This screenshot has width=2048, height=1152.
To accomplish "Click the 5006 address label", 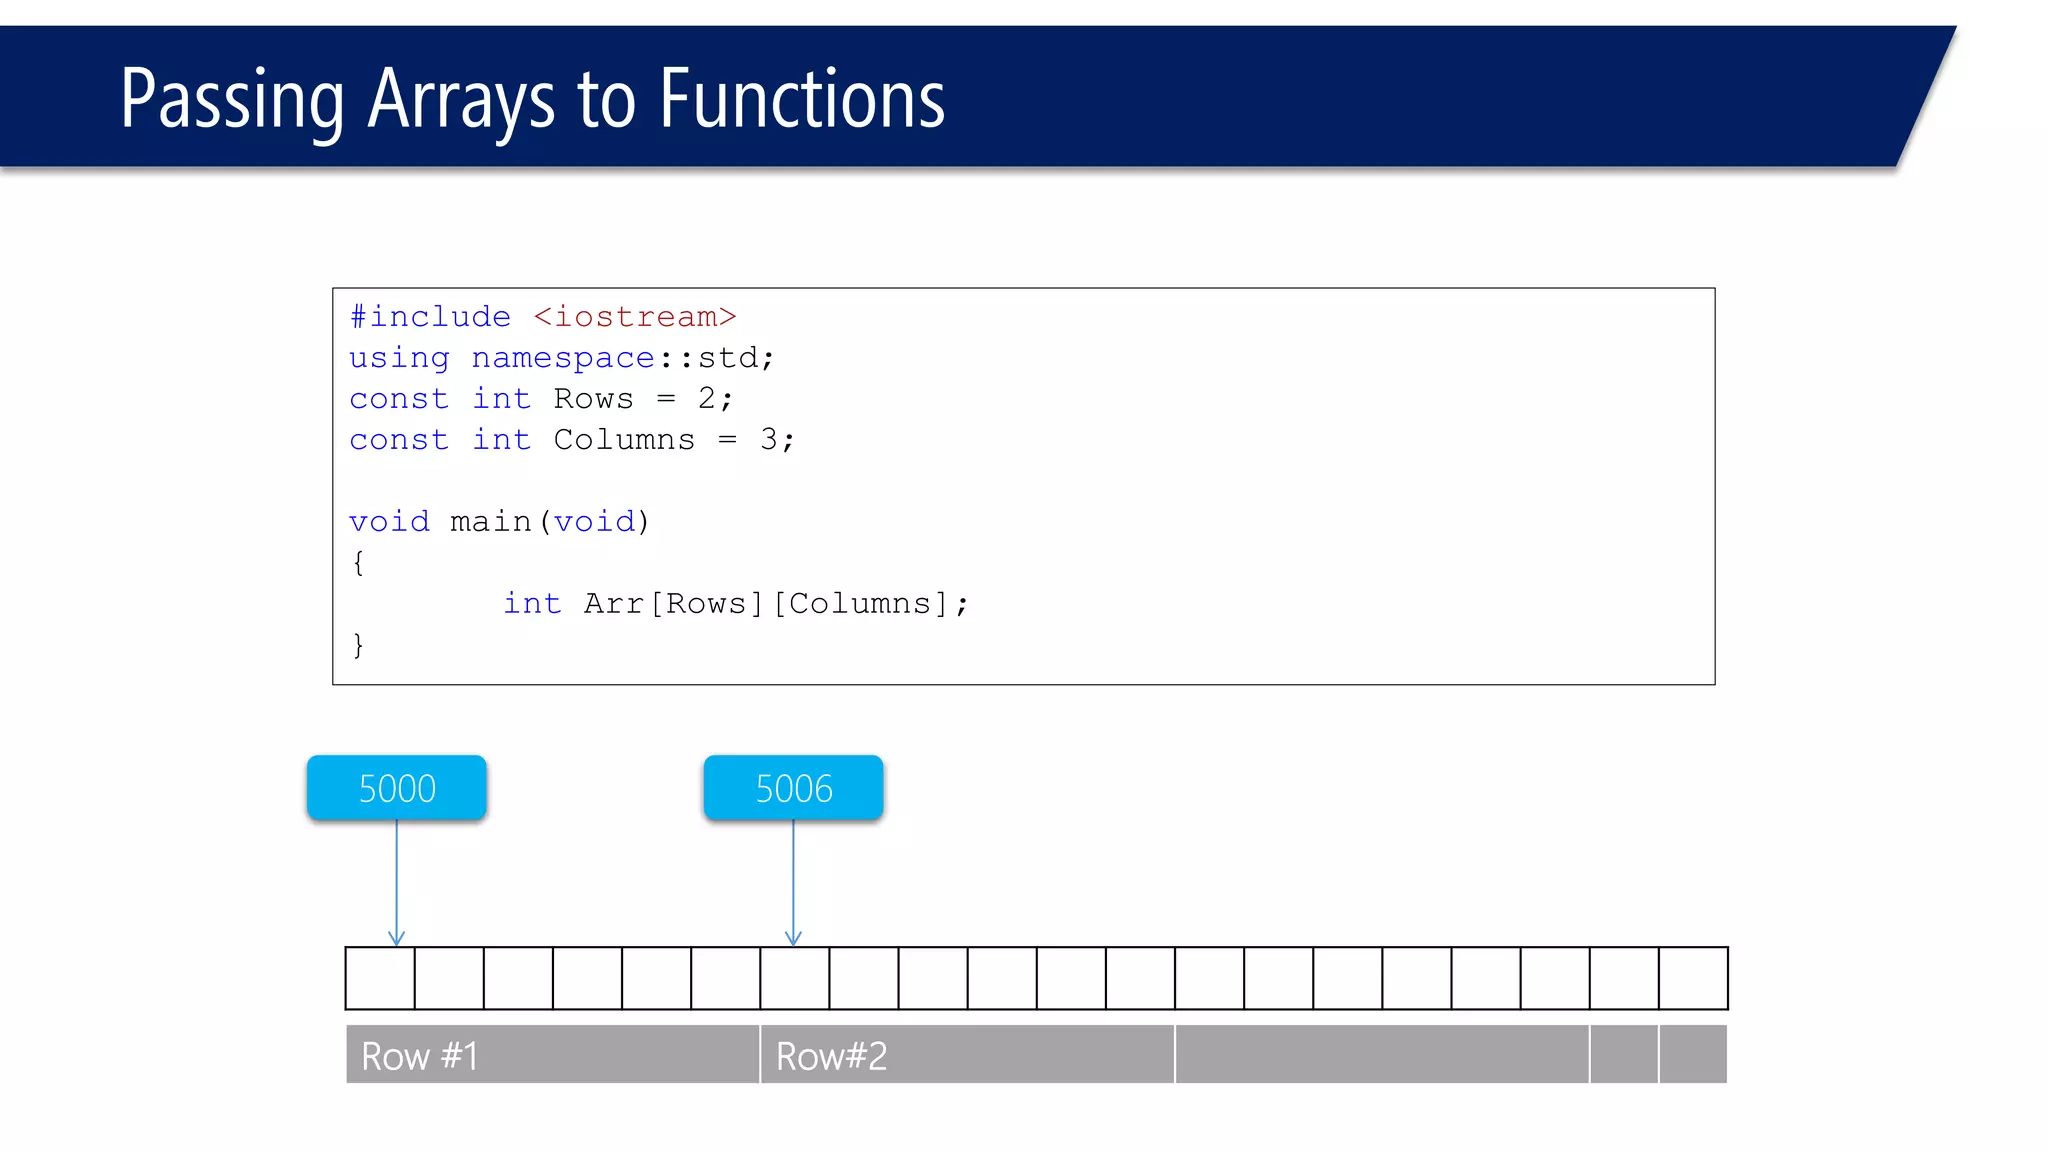I will click(793, 788).
